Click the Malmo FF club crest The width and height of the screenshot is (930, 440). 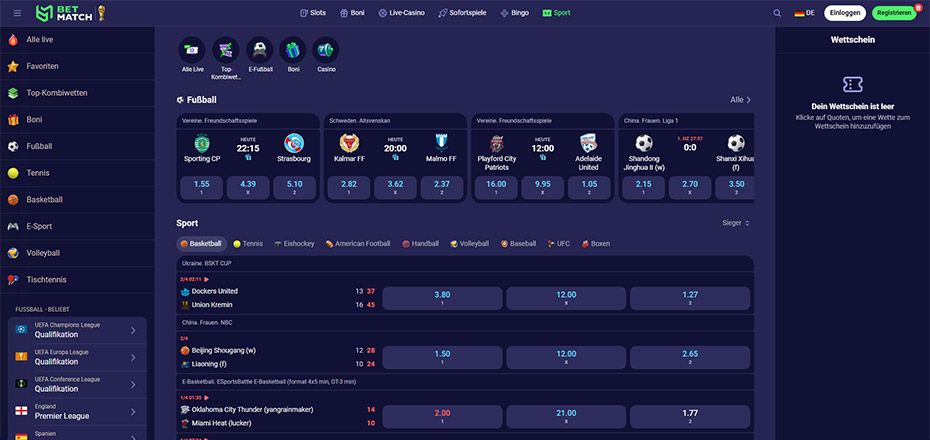[x=441, y=143]
